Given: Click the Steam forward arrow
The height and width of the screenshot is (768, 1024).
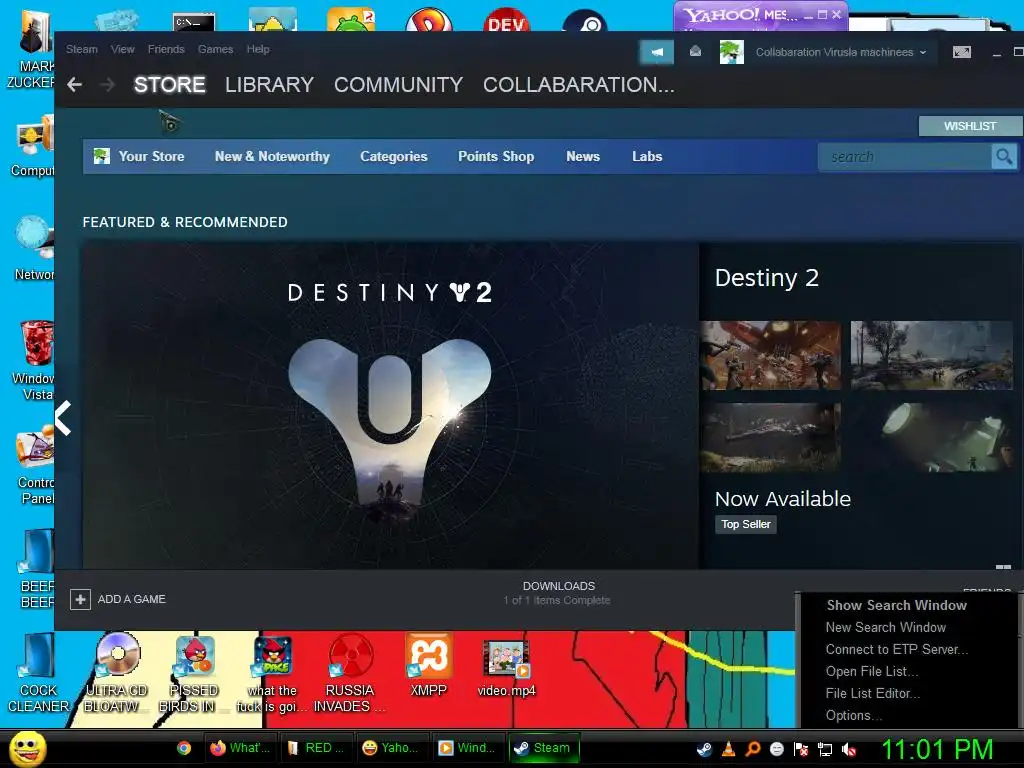Looking at the screenshot, I should click(108, 85).
